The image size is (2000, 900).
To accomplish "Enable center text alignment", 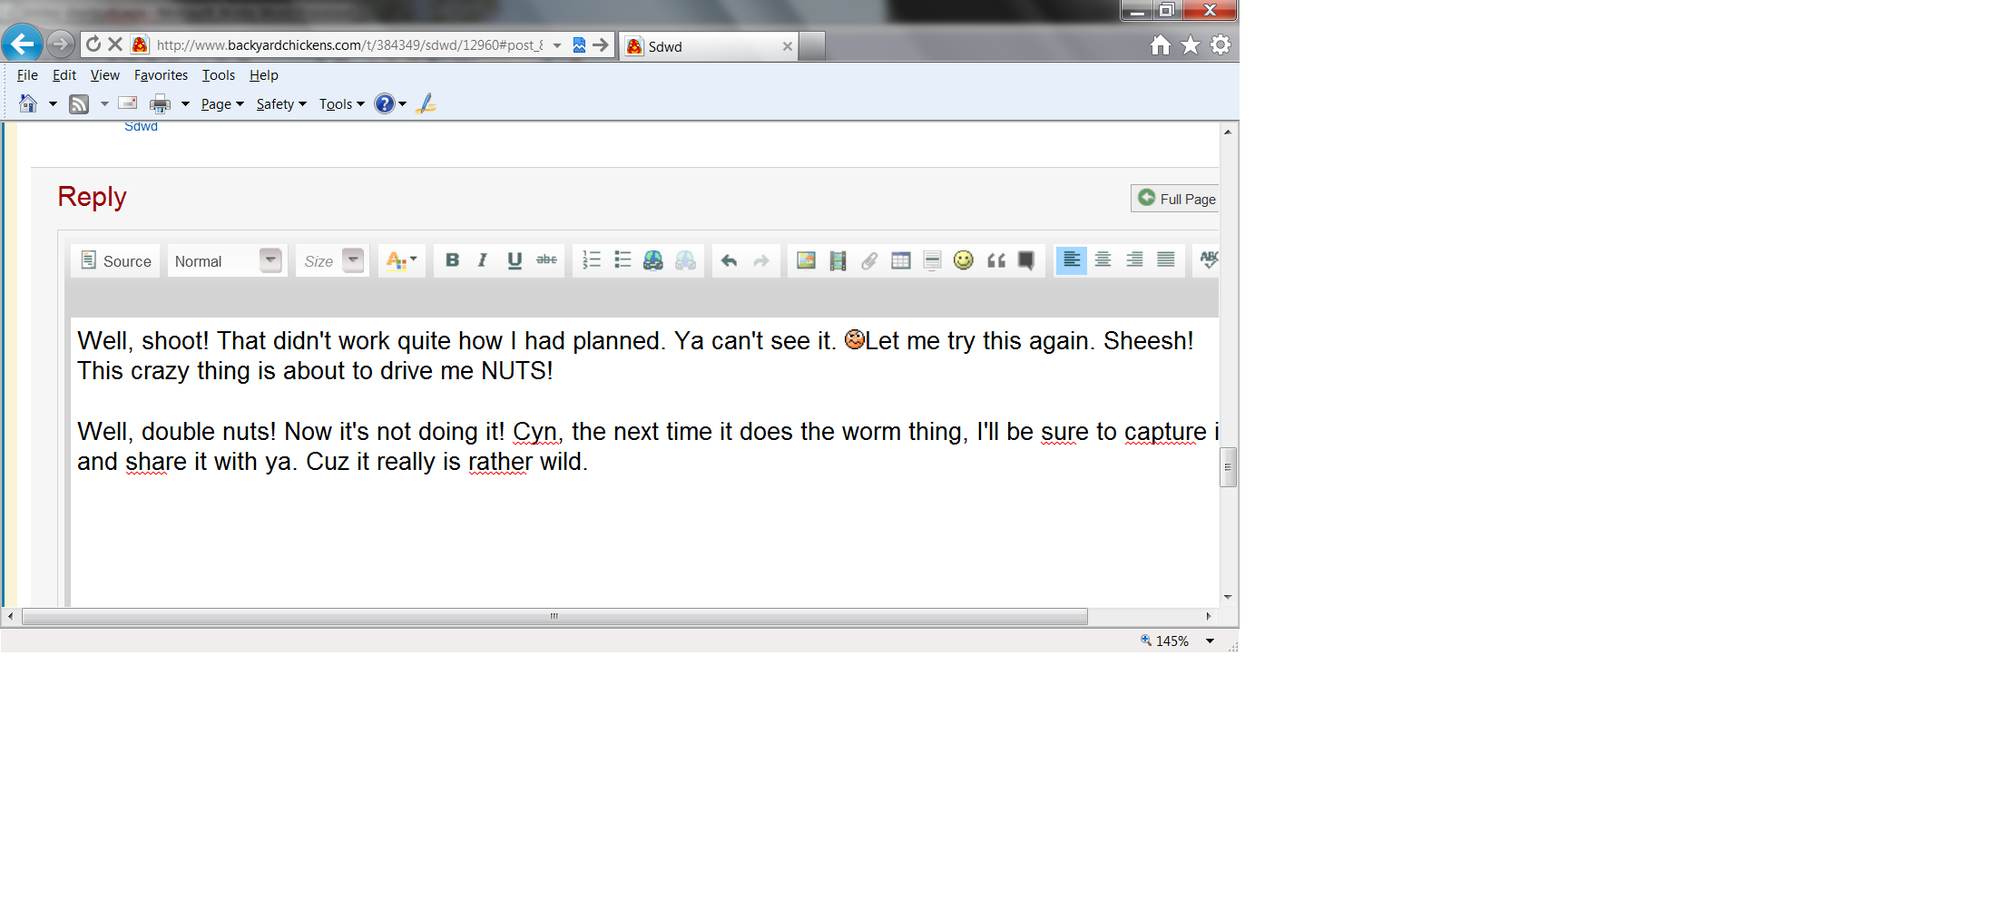I will 1103,261.
